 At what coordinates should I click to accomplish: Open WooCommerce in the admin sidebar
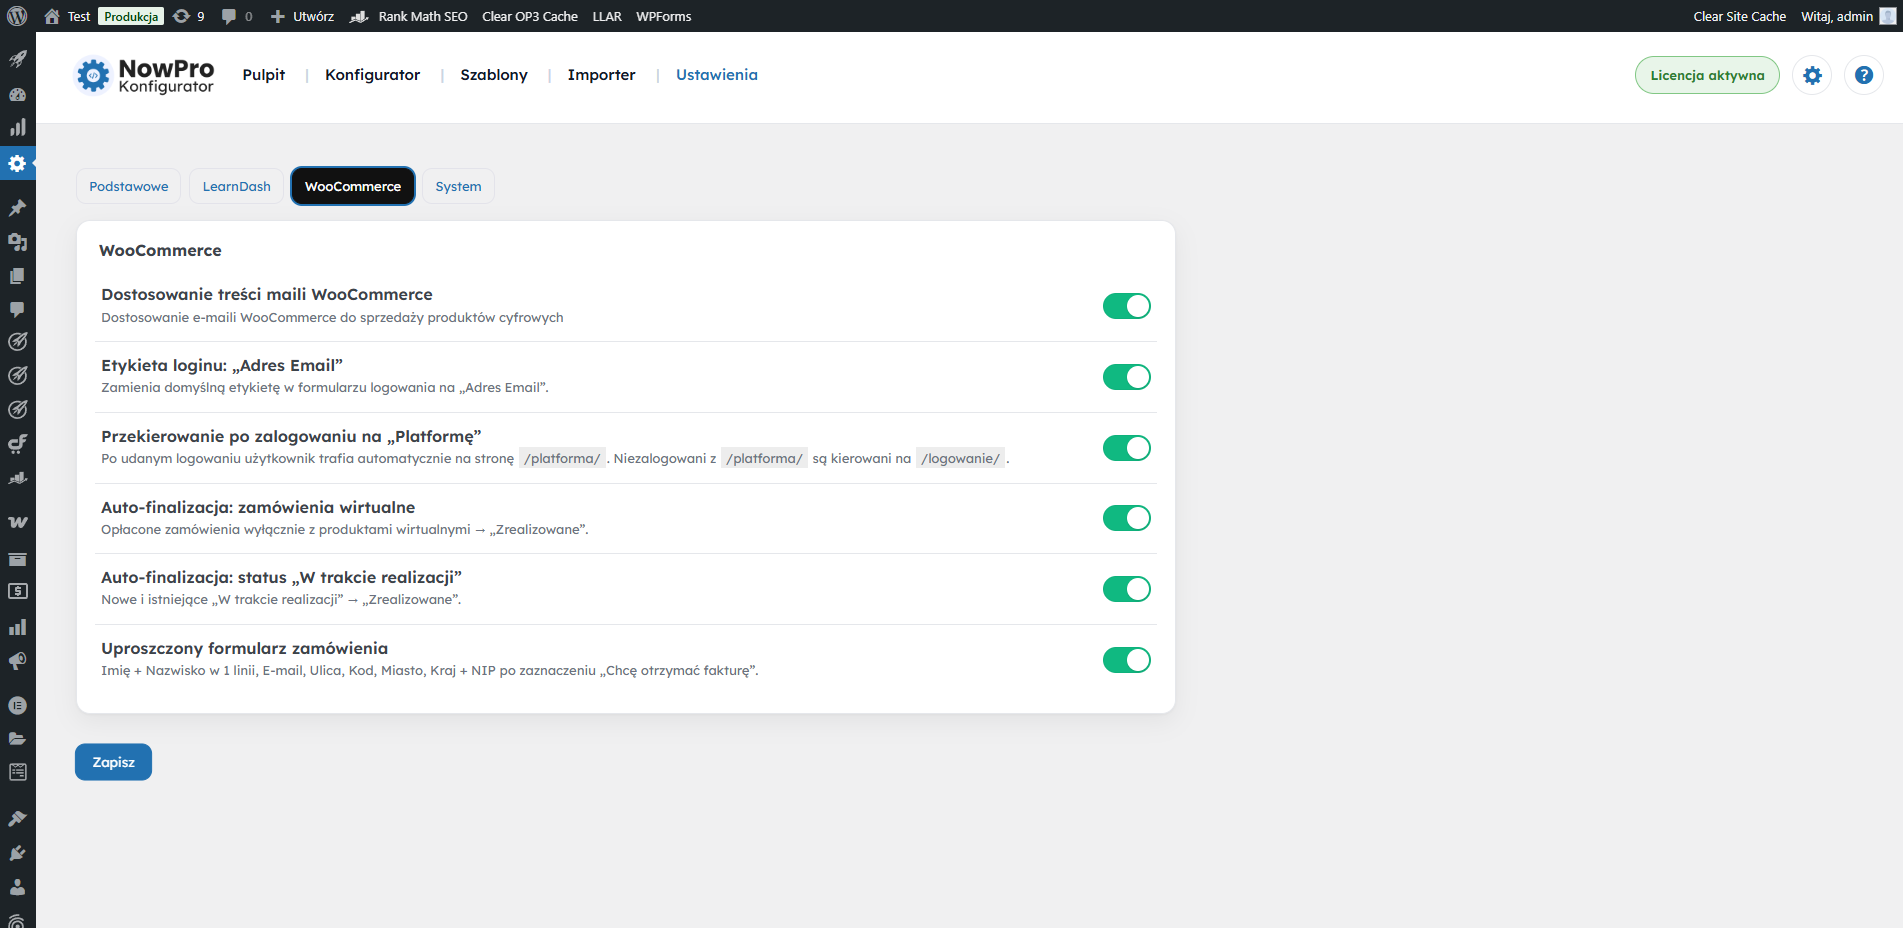point(17,522)
